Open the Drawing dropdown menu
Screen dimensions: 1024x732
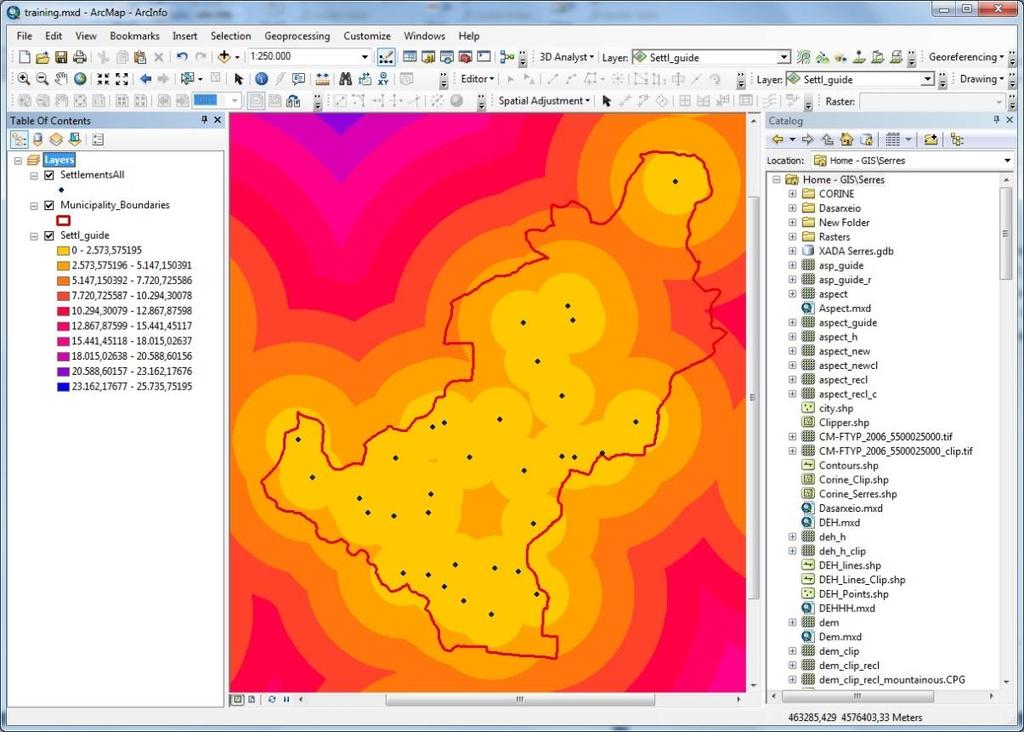tap(982, 79)
